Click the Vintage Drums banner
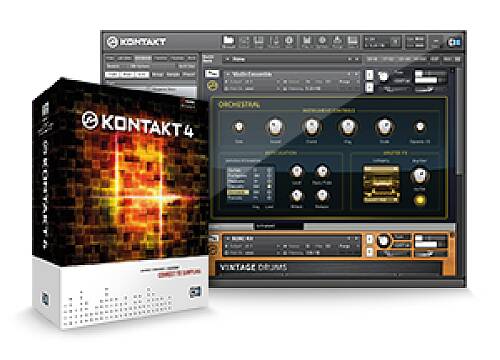500x360 pixels. [330, 267]
